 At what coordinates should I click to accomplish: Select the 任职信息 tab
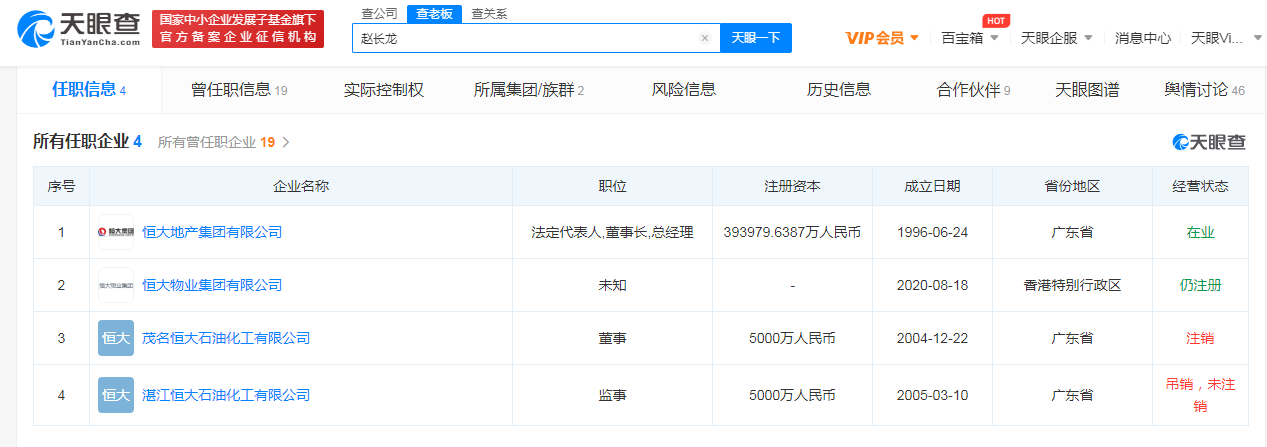tap(89, 89)
